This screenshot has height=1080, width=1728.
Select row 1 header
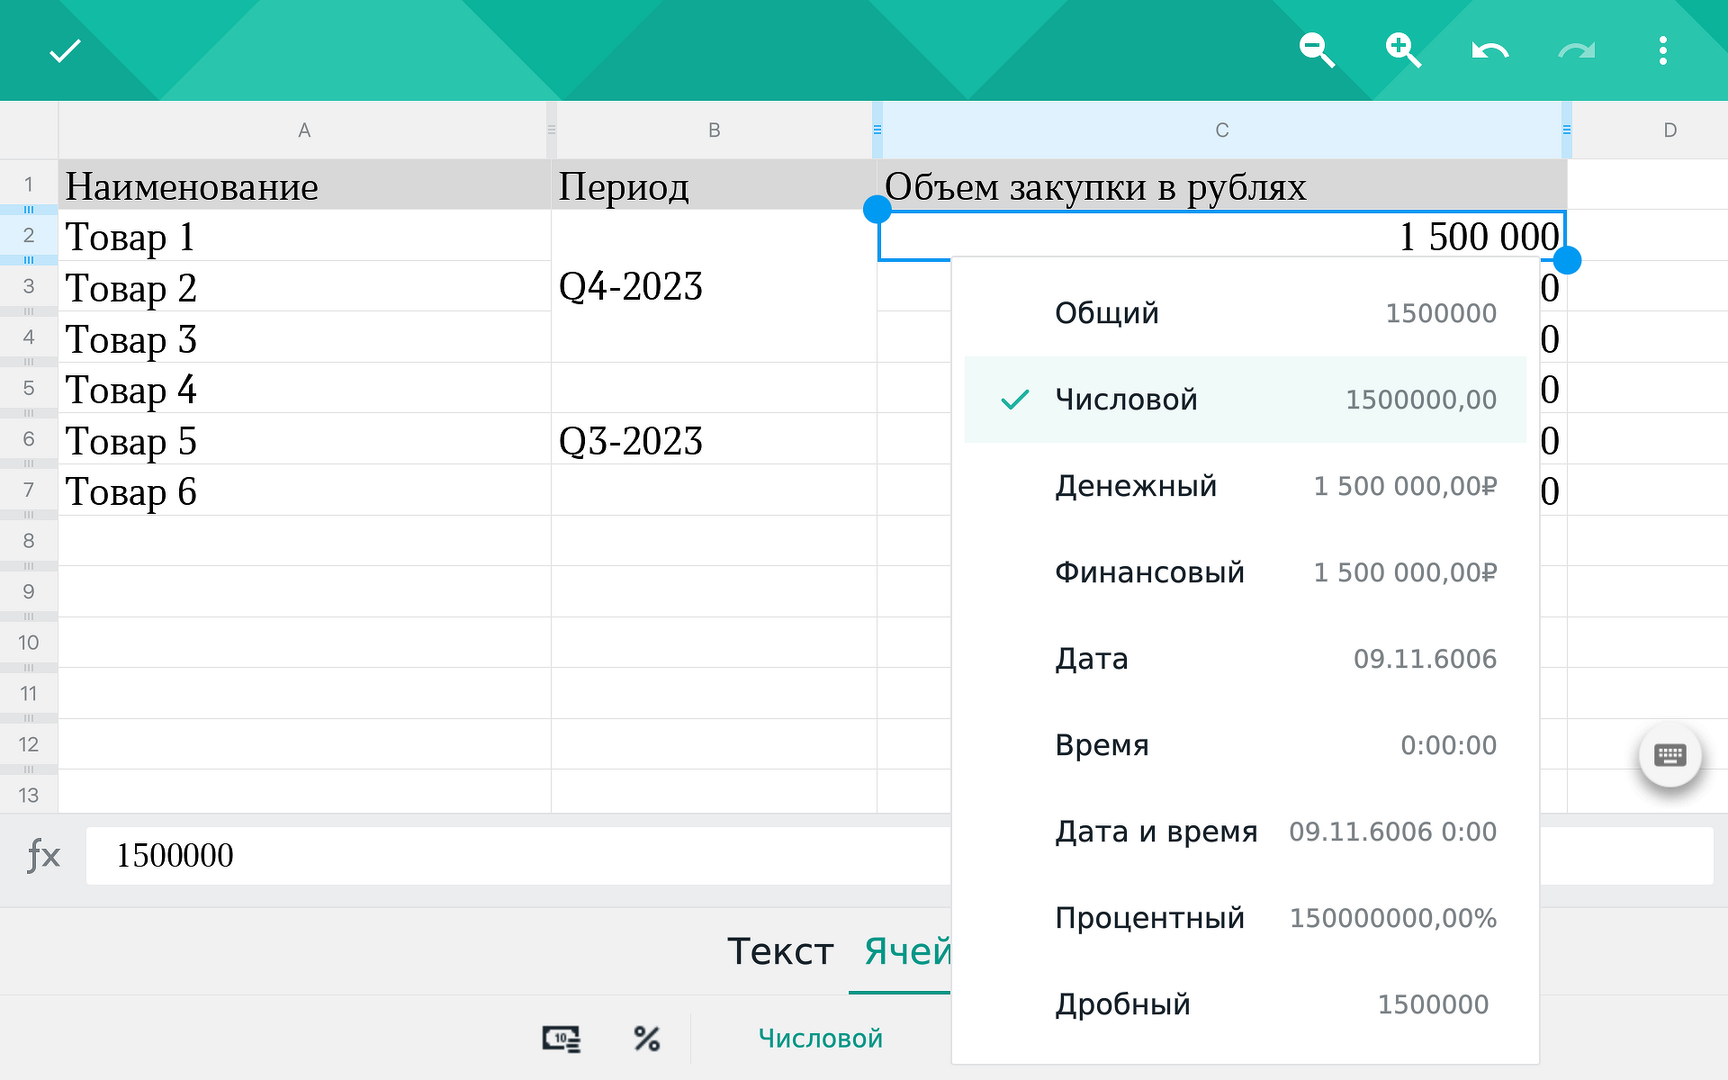[x=29, y=184]
